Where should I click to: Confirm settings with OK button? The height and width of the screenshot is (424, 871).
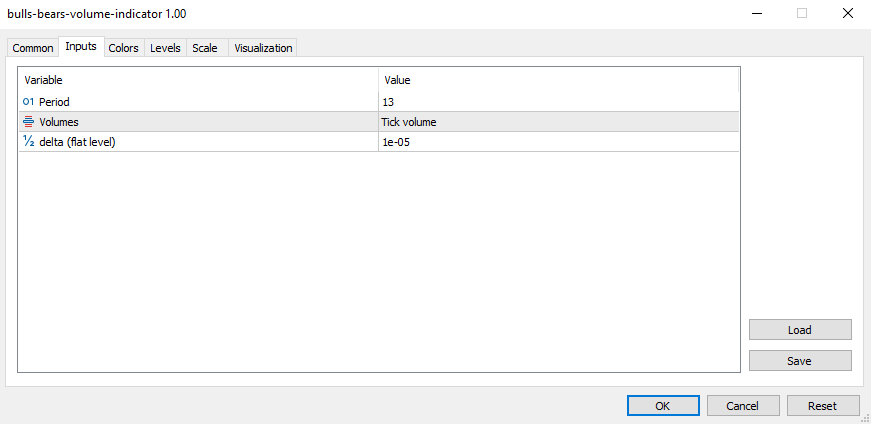tap(663, 406)
